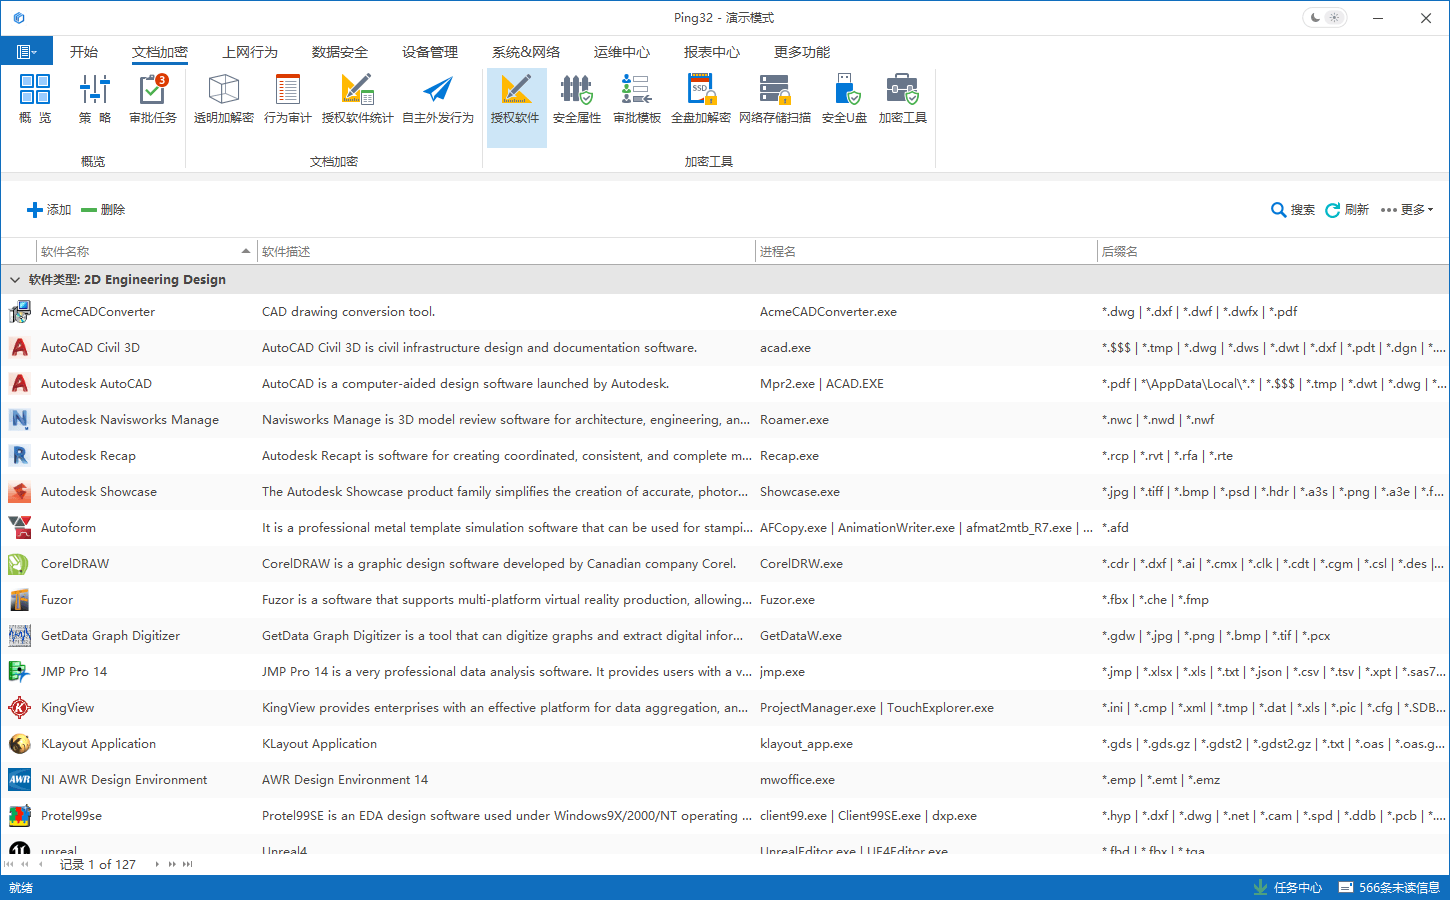Toggle the dark/light theme switch
Viewport: 1450px width, 900px height.
pos(1325,18)
